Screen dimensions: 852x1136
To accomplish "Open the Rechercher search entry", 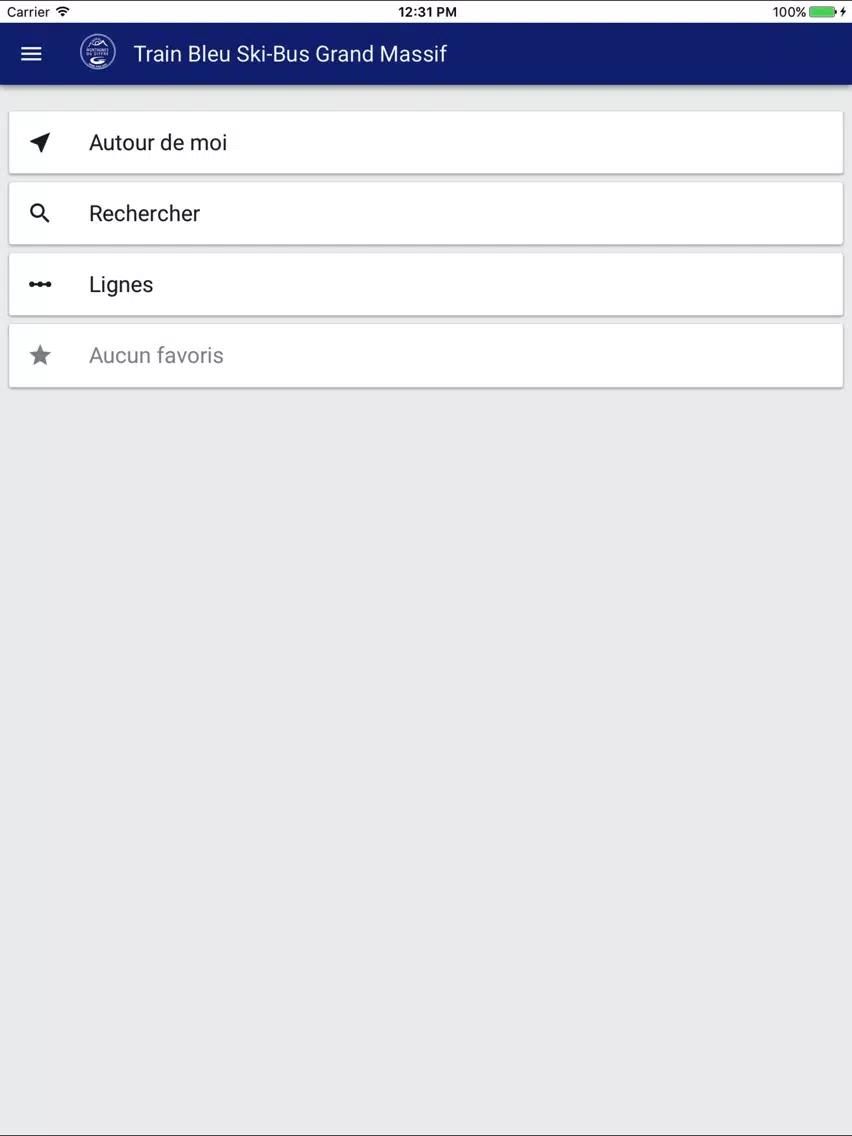I will click(426, 213).
